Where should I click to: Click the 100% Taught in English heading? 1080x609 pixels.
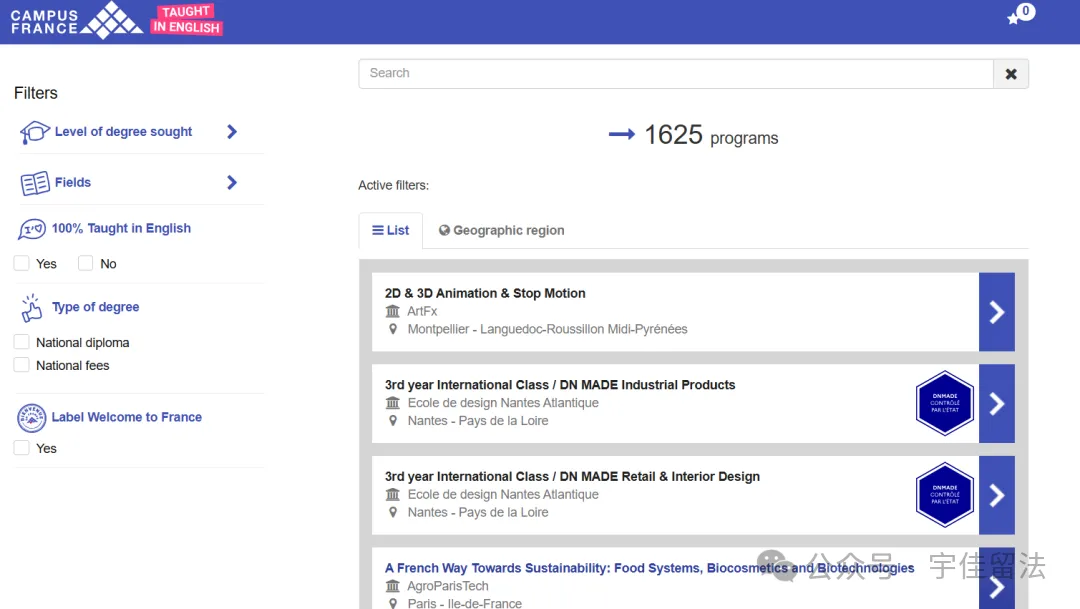pos(121,229)
